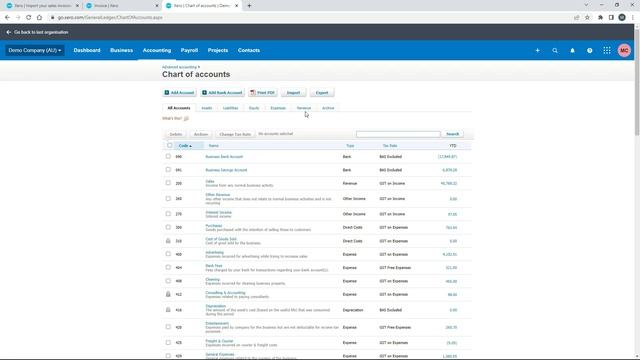
Task: Open the MC user avatar menu
Action: (x=624, y=51)
